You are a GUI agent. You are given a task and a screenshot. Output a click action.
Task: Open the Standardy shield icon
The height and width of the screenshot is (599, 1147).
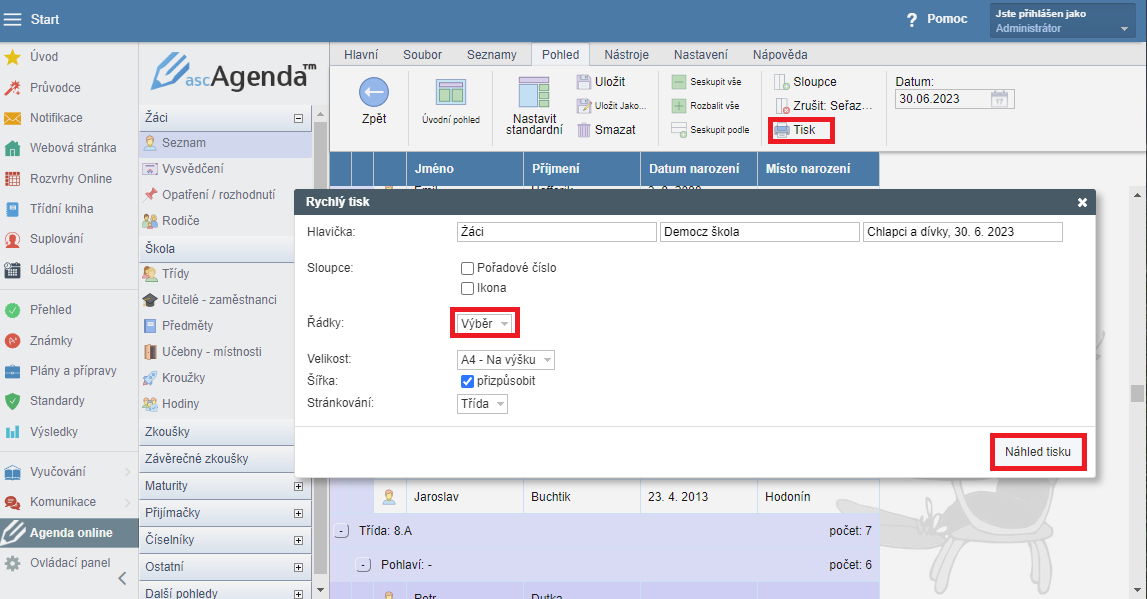coord(12,401)
